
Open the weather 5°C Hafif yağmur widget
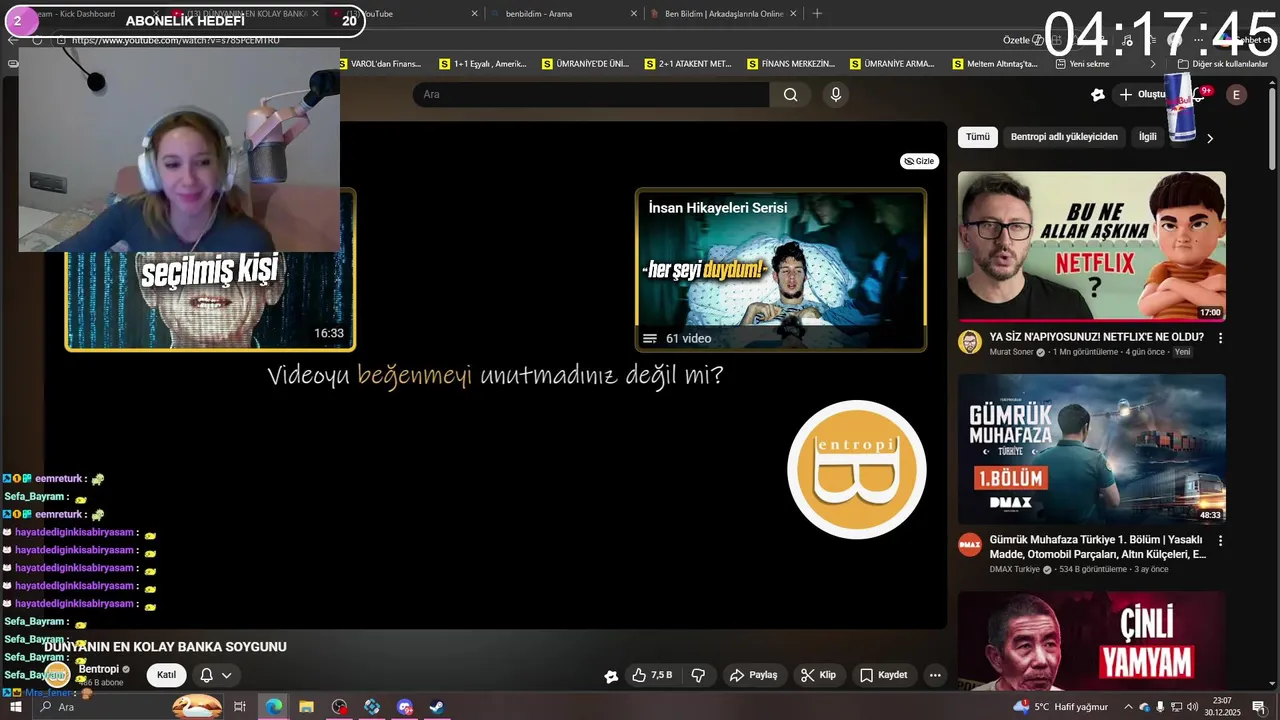1060,707
